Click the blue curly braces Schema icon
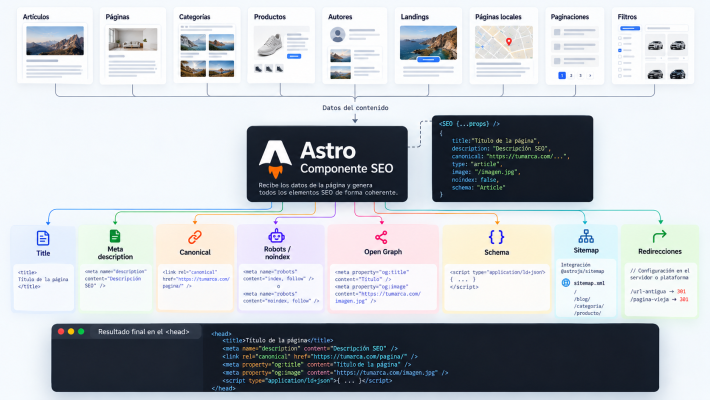This screenshot has width=710, height=400. click(496, 237)
